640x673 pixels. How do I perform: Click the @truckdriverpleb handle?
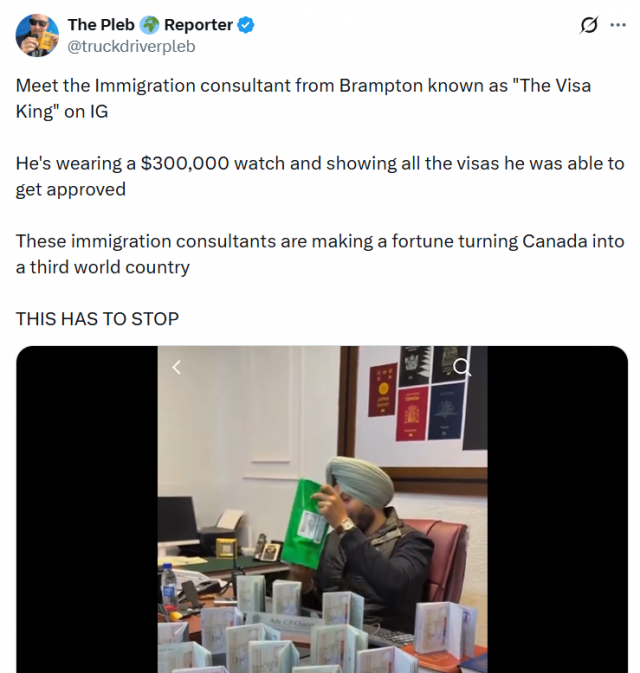click(x=131, y=46)
